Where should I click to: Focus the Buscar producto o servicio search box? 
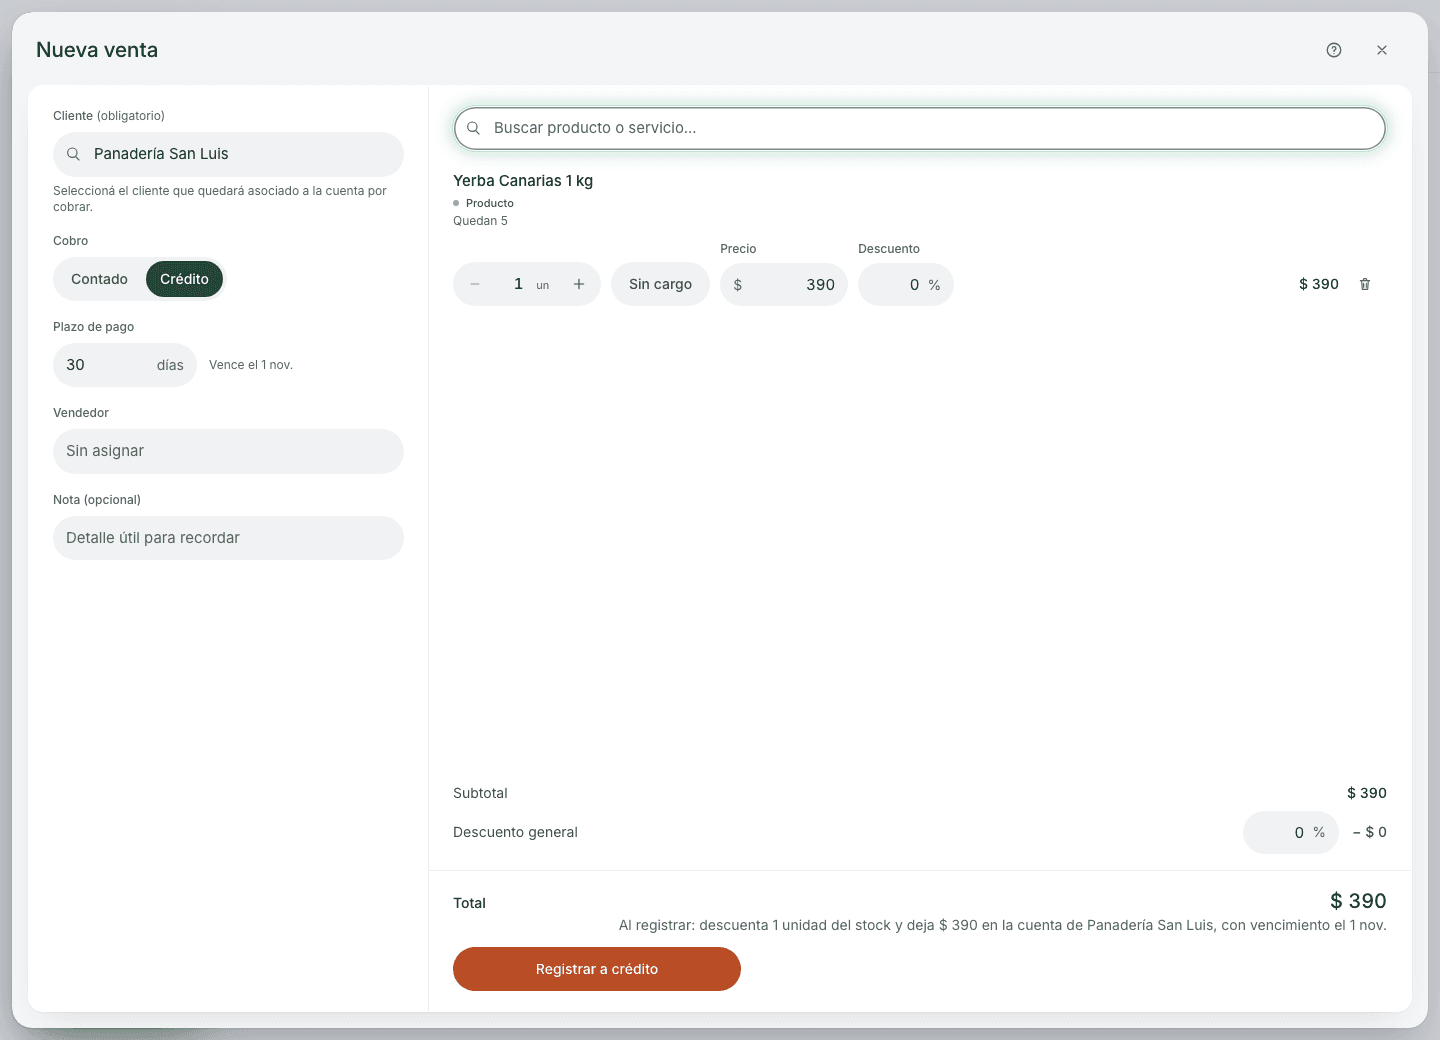[x=919, y=128]
